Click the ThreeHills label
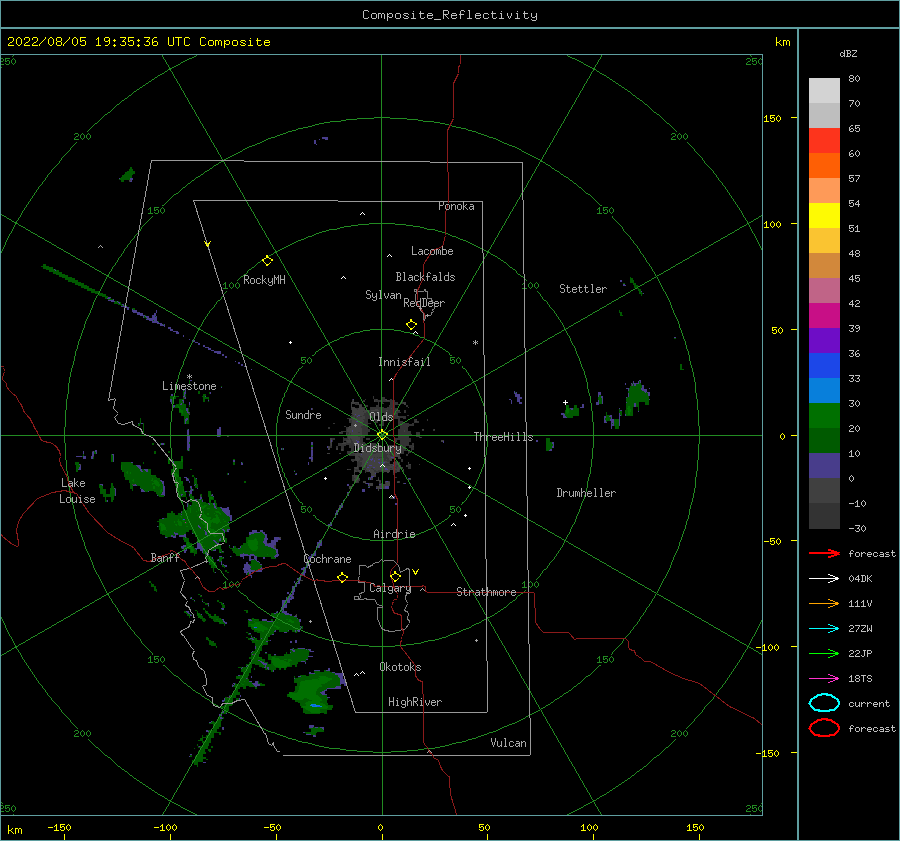 (503, 437)
